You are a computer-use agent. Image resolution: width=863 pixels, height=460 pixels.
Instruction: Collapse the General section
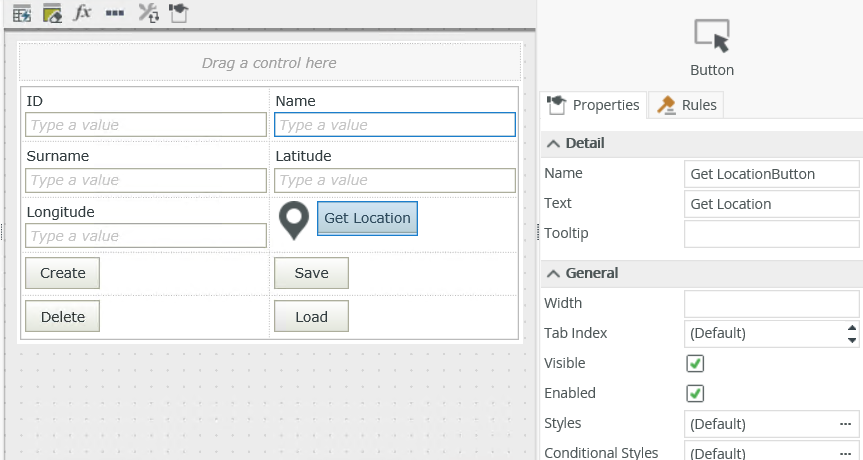coord(553,273)
